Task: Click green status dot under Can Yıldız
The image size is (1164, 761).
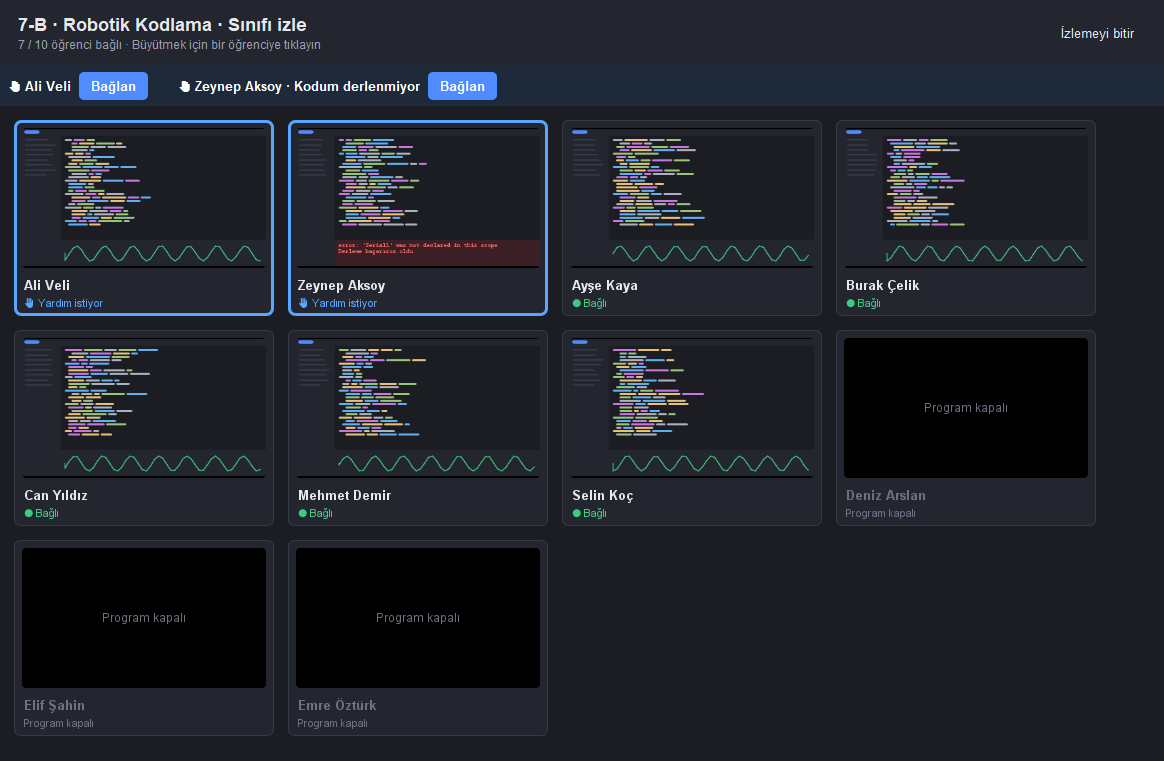Action: pos(29,513)
